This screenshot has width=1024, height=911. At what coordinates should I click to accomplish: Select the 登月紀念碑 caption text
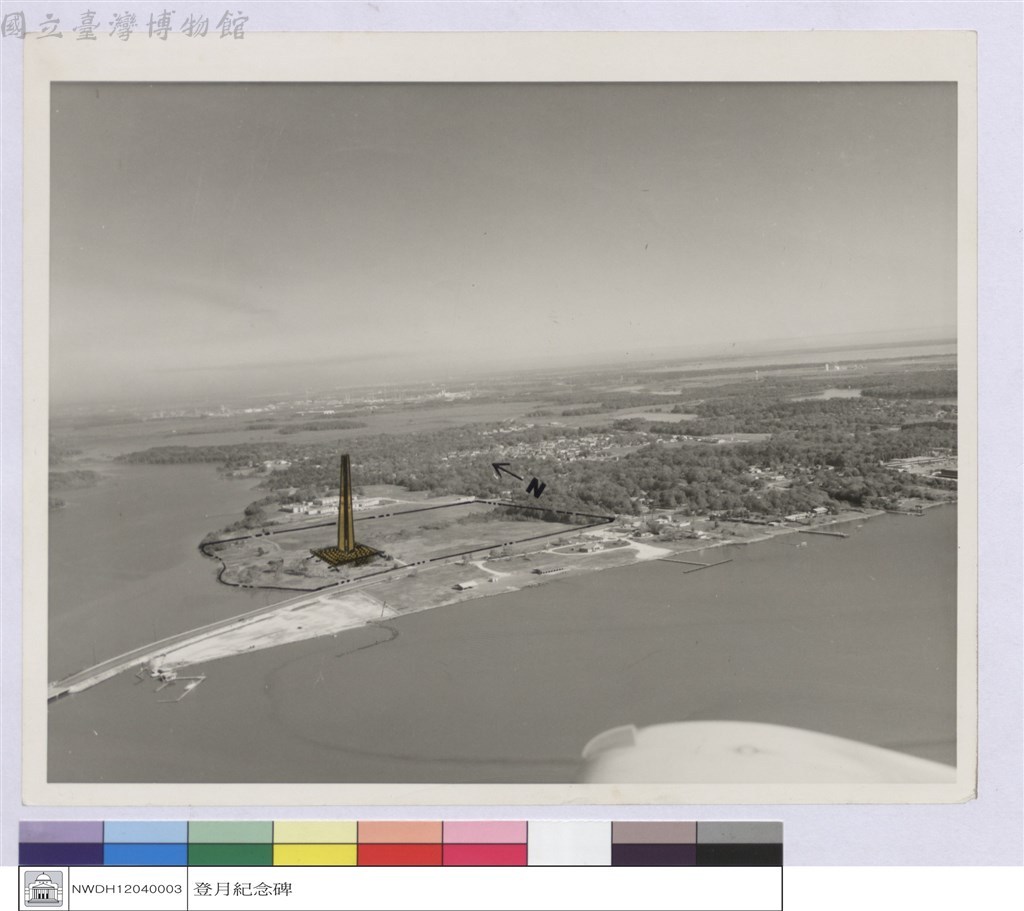click(x=243, y=889)
